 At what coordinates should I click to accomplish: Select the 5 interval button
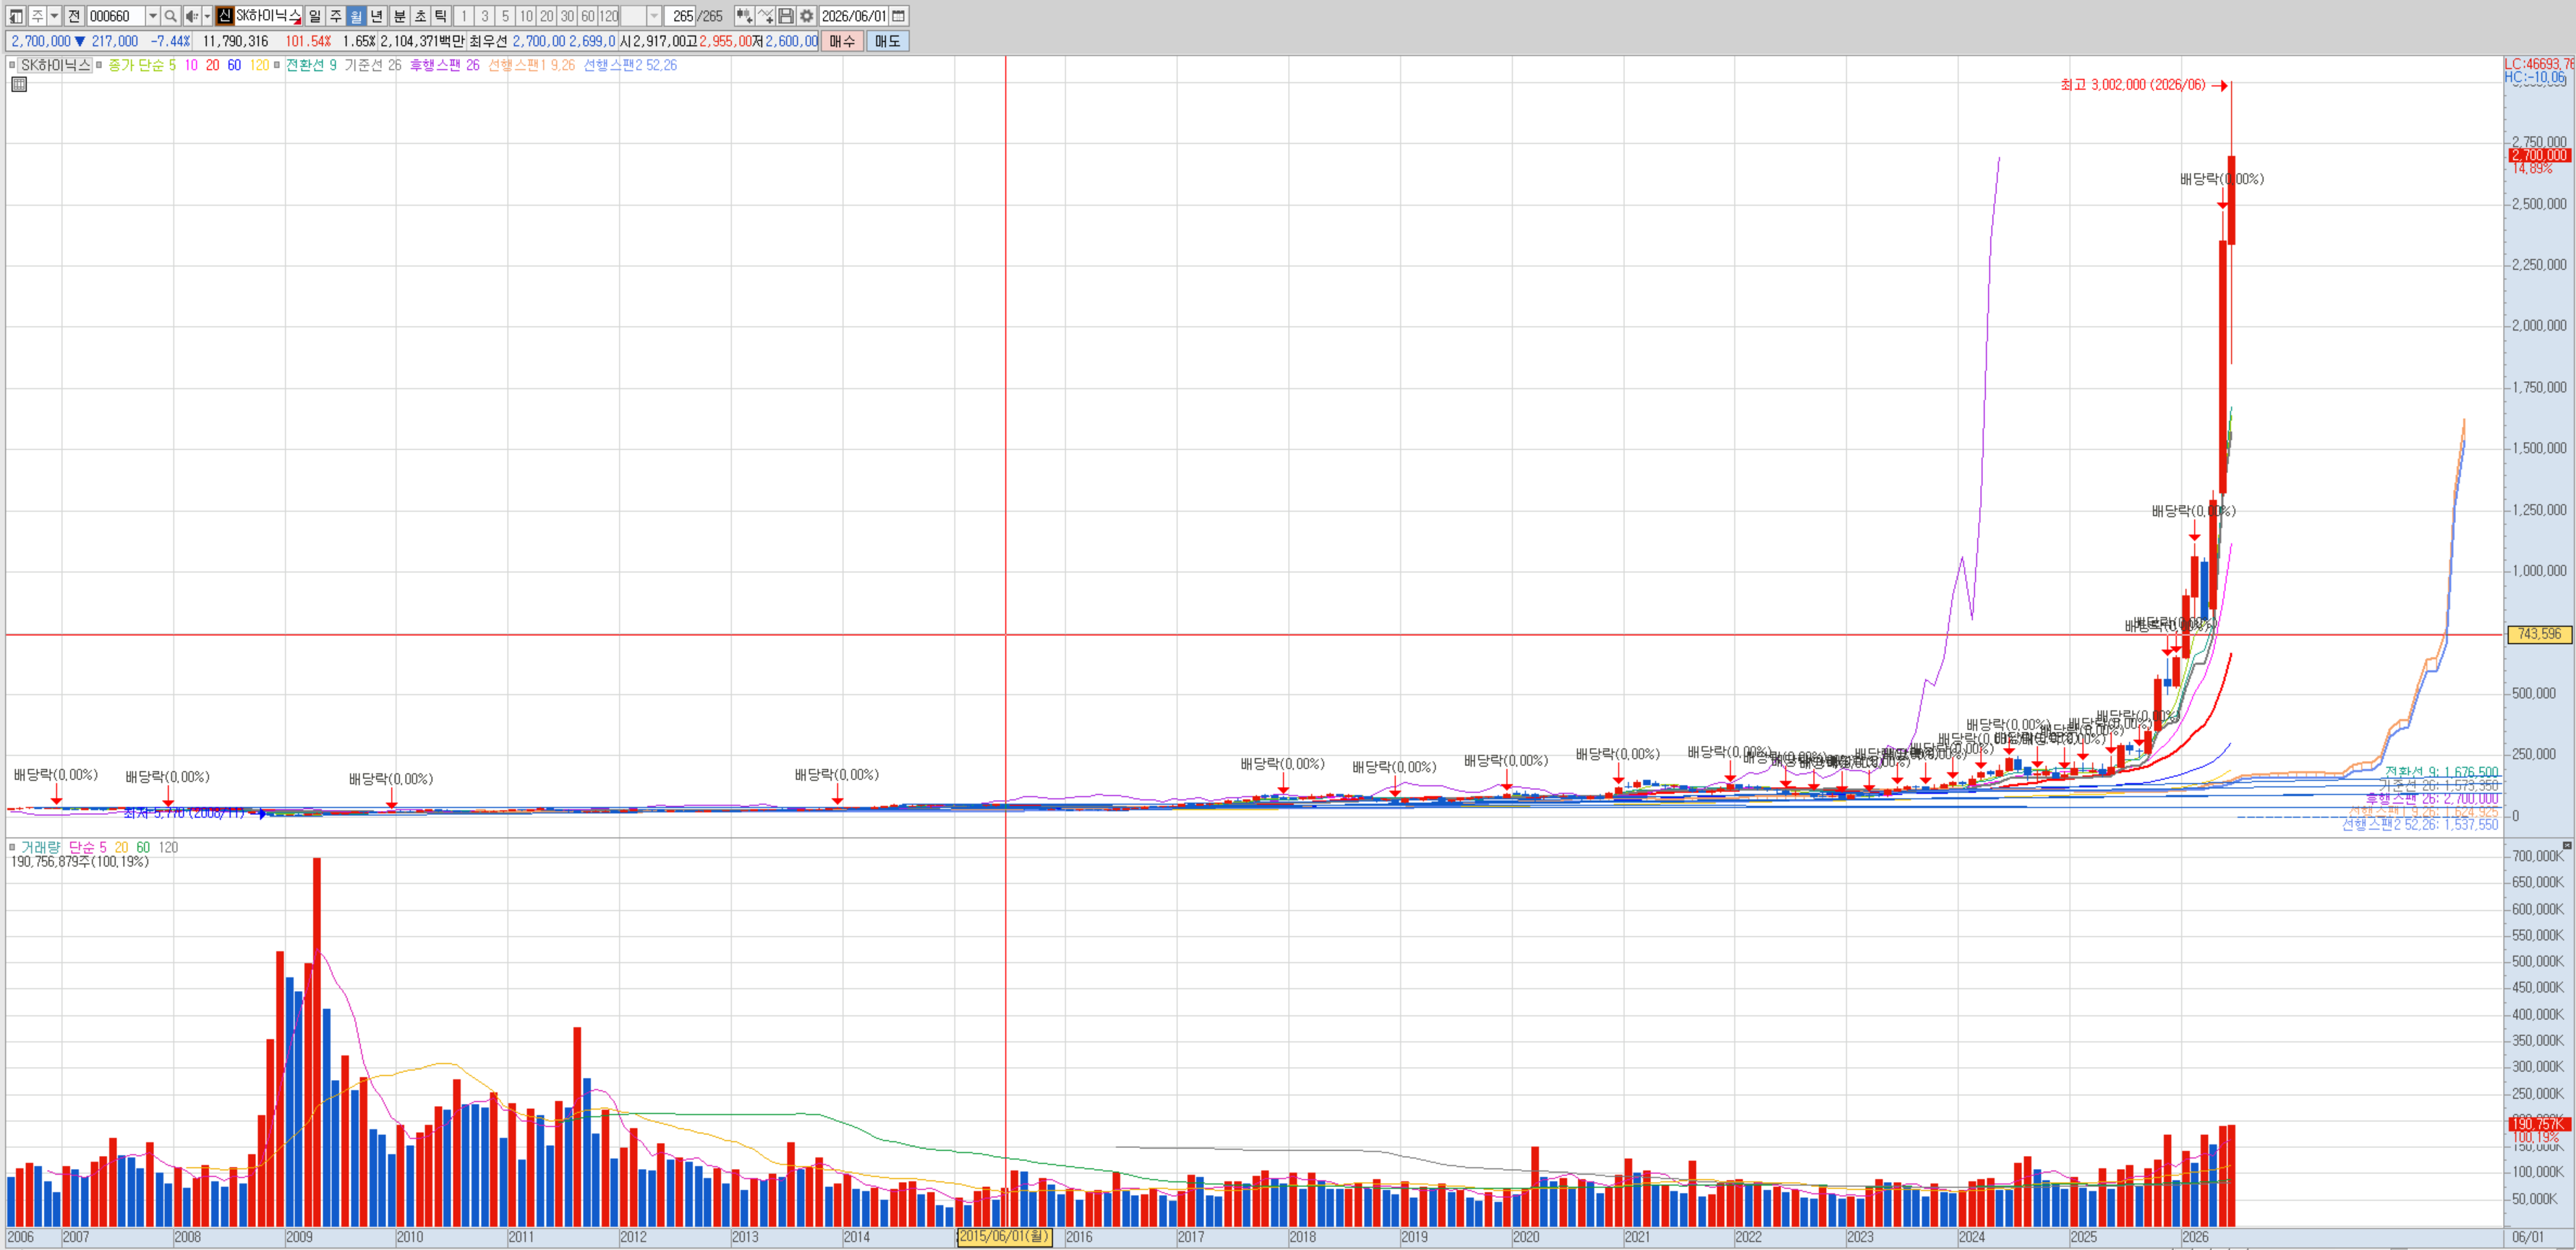tap(506, 16)
